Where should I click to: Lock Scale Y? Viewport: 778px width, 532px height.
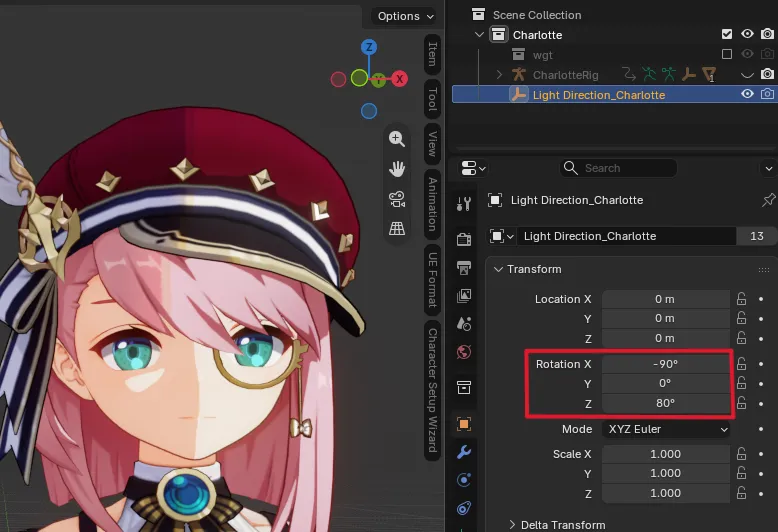click(741, 473)
